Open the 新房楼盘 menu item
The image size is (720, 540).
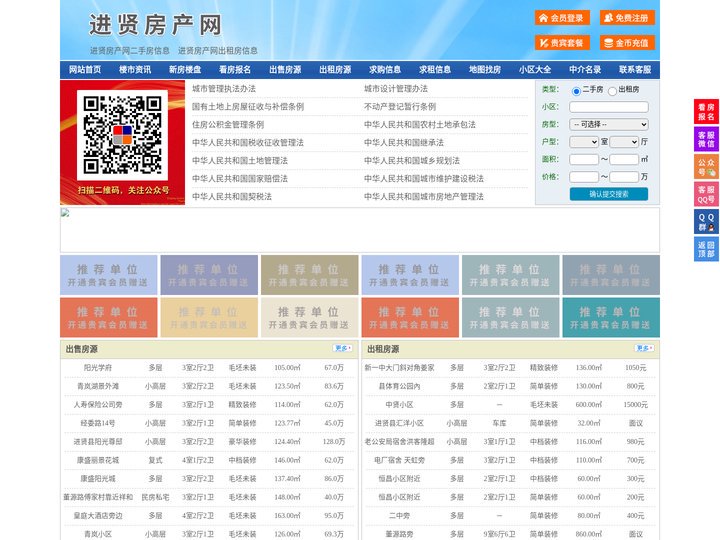(185, 70)
